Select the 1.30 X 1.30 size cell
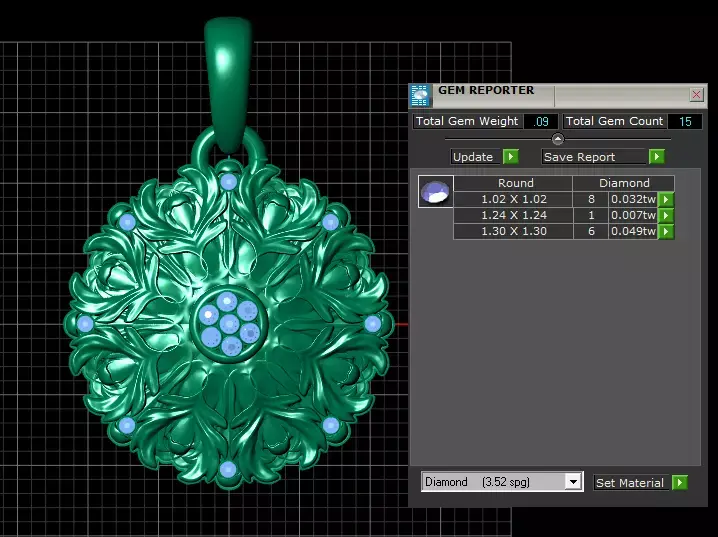The width and height of the screenshot is (718, 537). pyautogui.click(x=513, y=231)
